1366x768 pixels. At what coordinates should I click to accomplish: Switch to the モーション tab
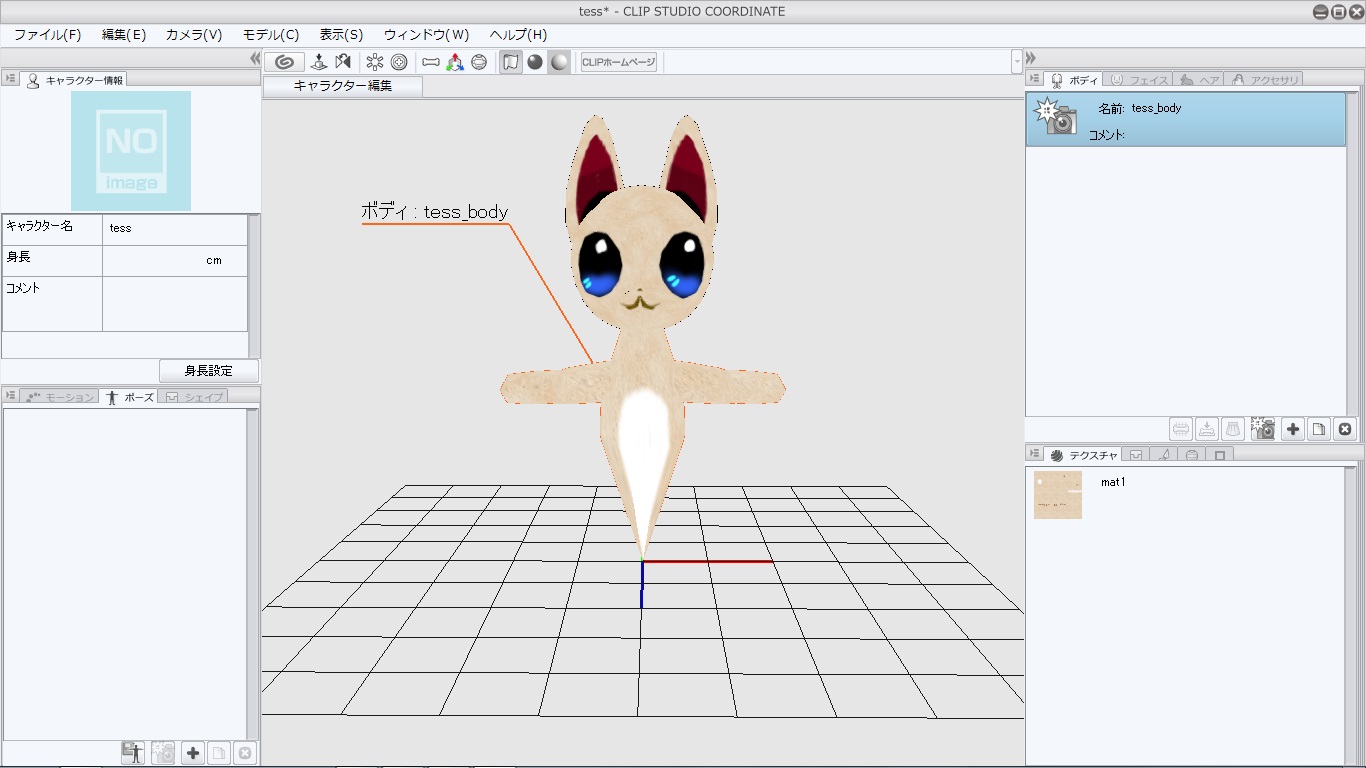[x=60, y=397]
